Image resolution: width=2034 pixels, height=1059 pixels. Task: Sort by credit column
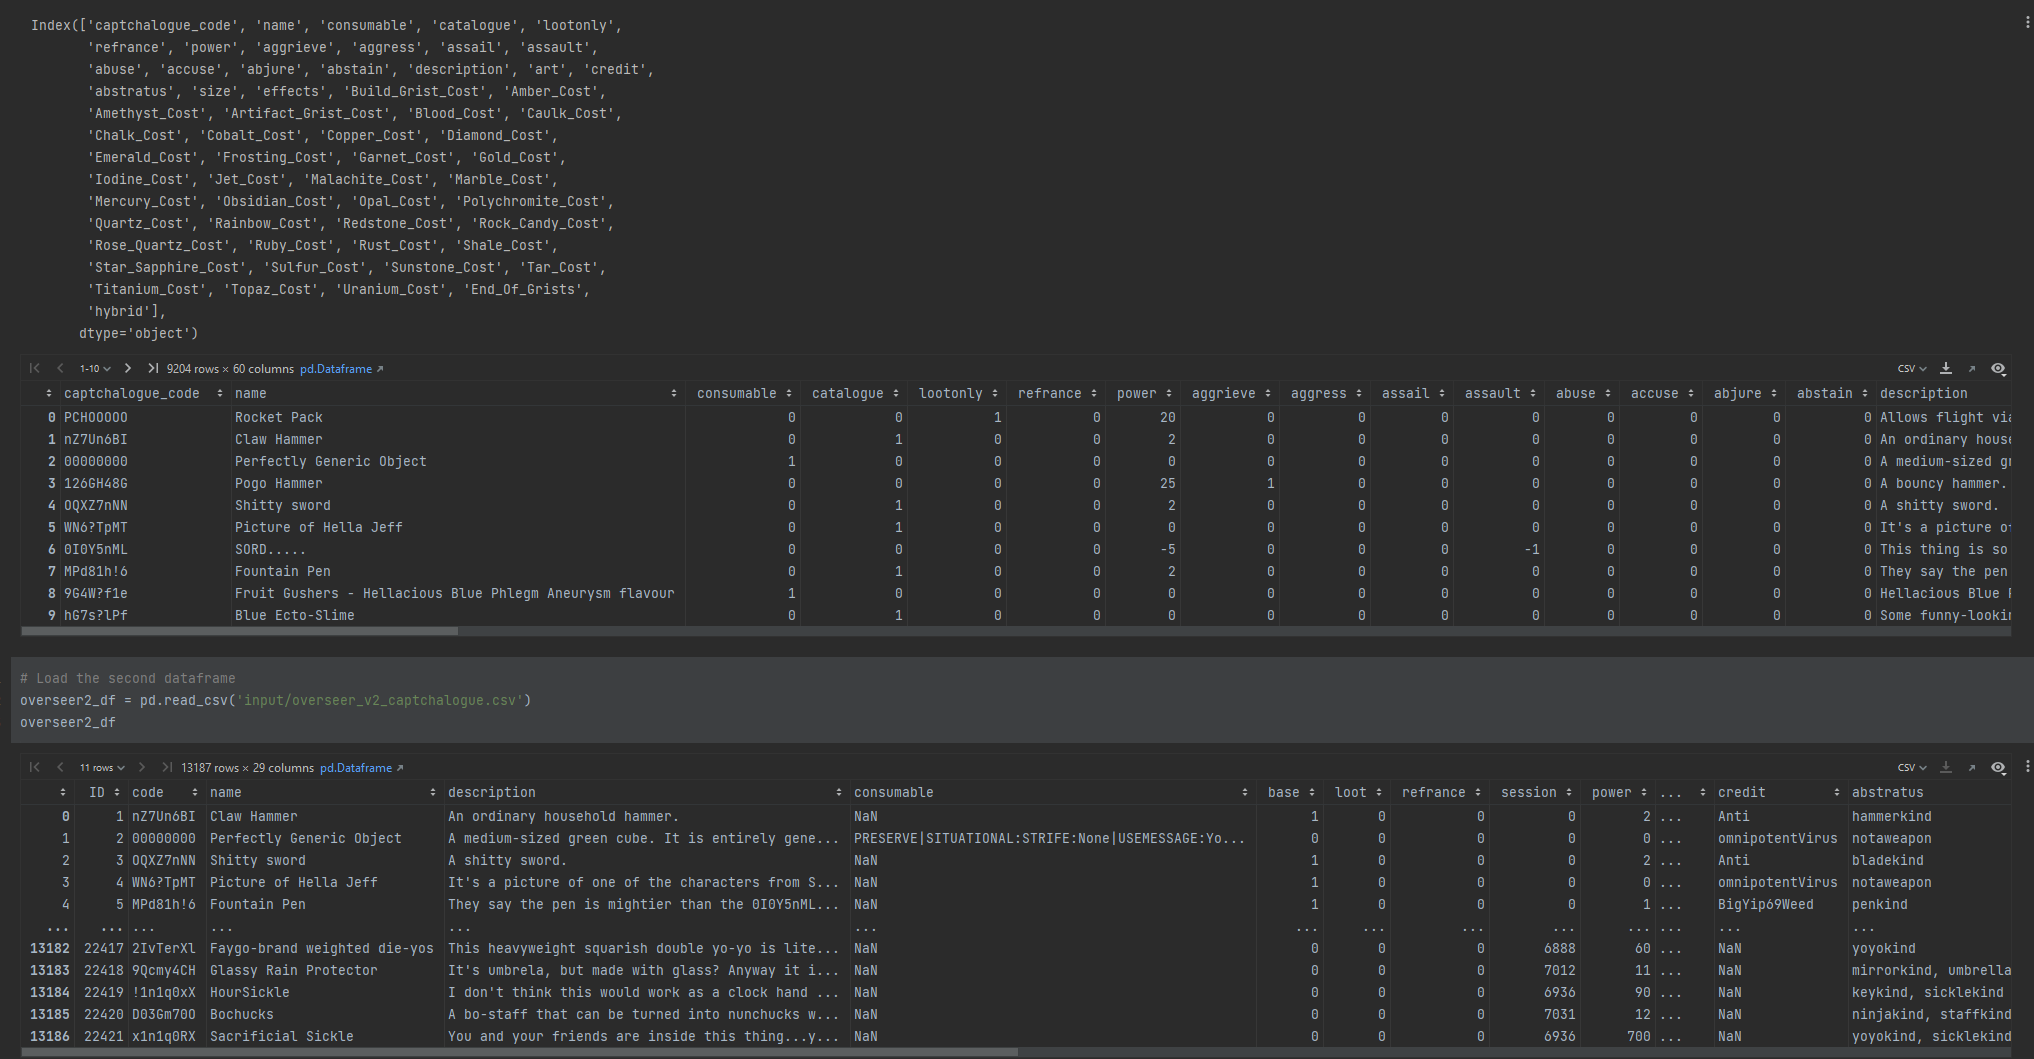1837,793
